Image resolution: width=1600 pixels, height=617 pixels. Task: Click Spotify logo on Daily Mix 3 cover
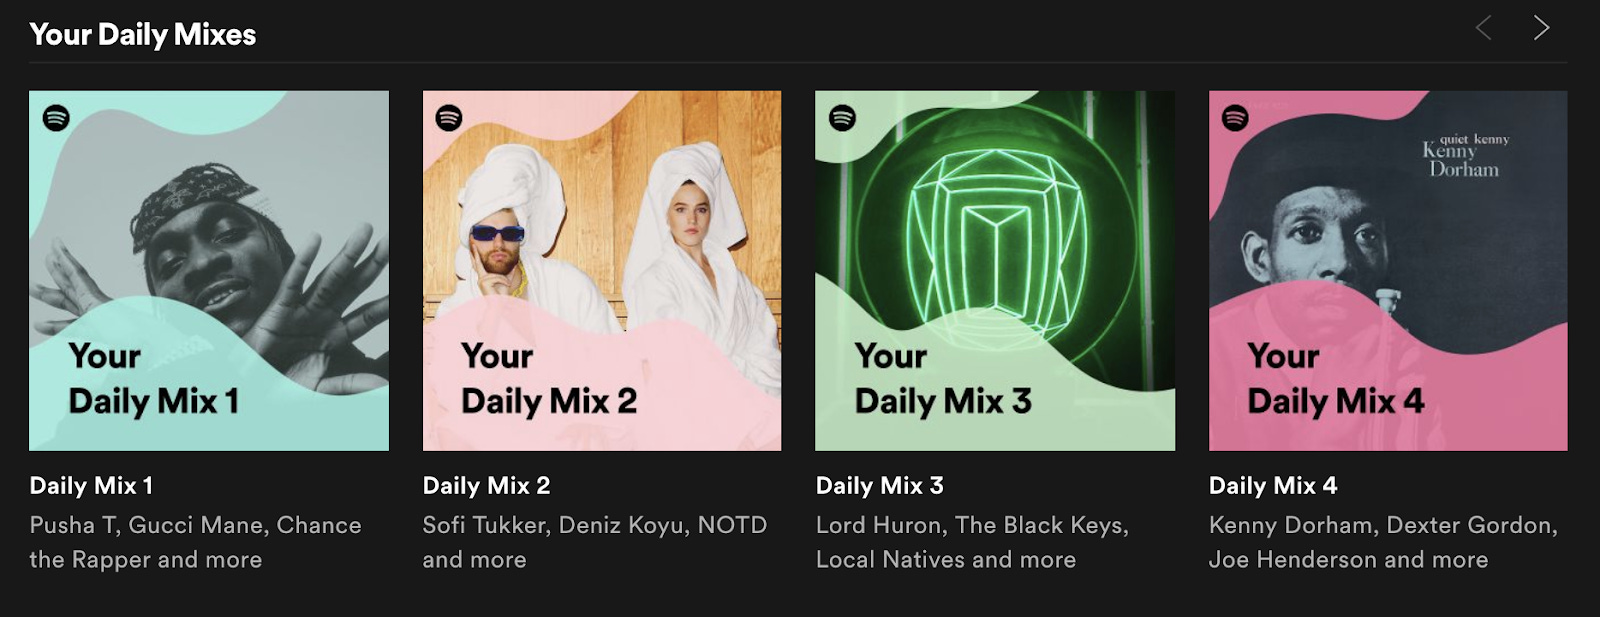click(x=842, y=118)
